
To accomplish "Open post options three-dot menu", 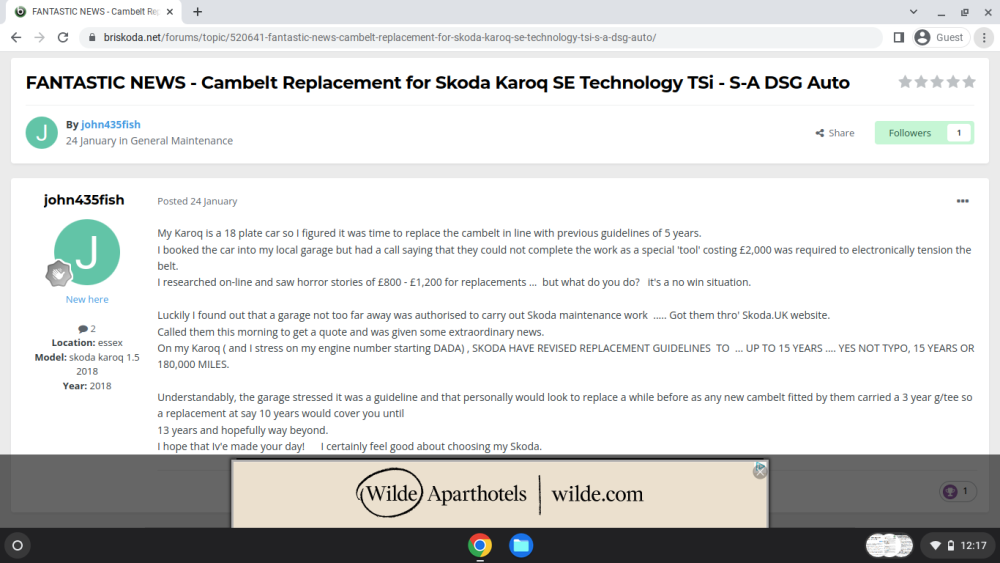I will [962, 201].
